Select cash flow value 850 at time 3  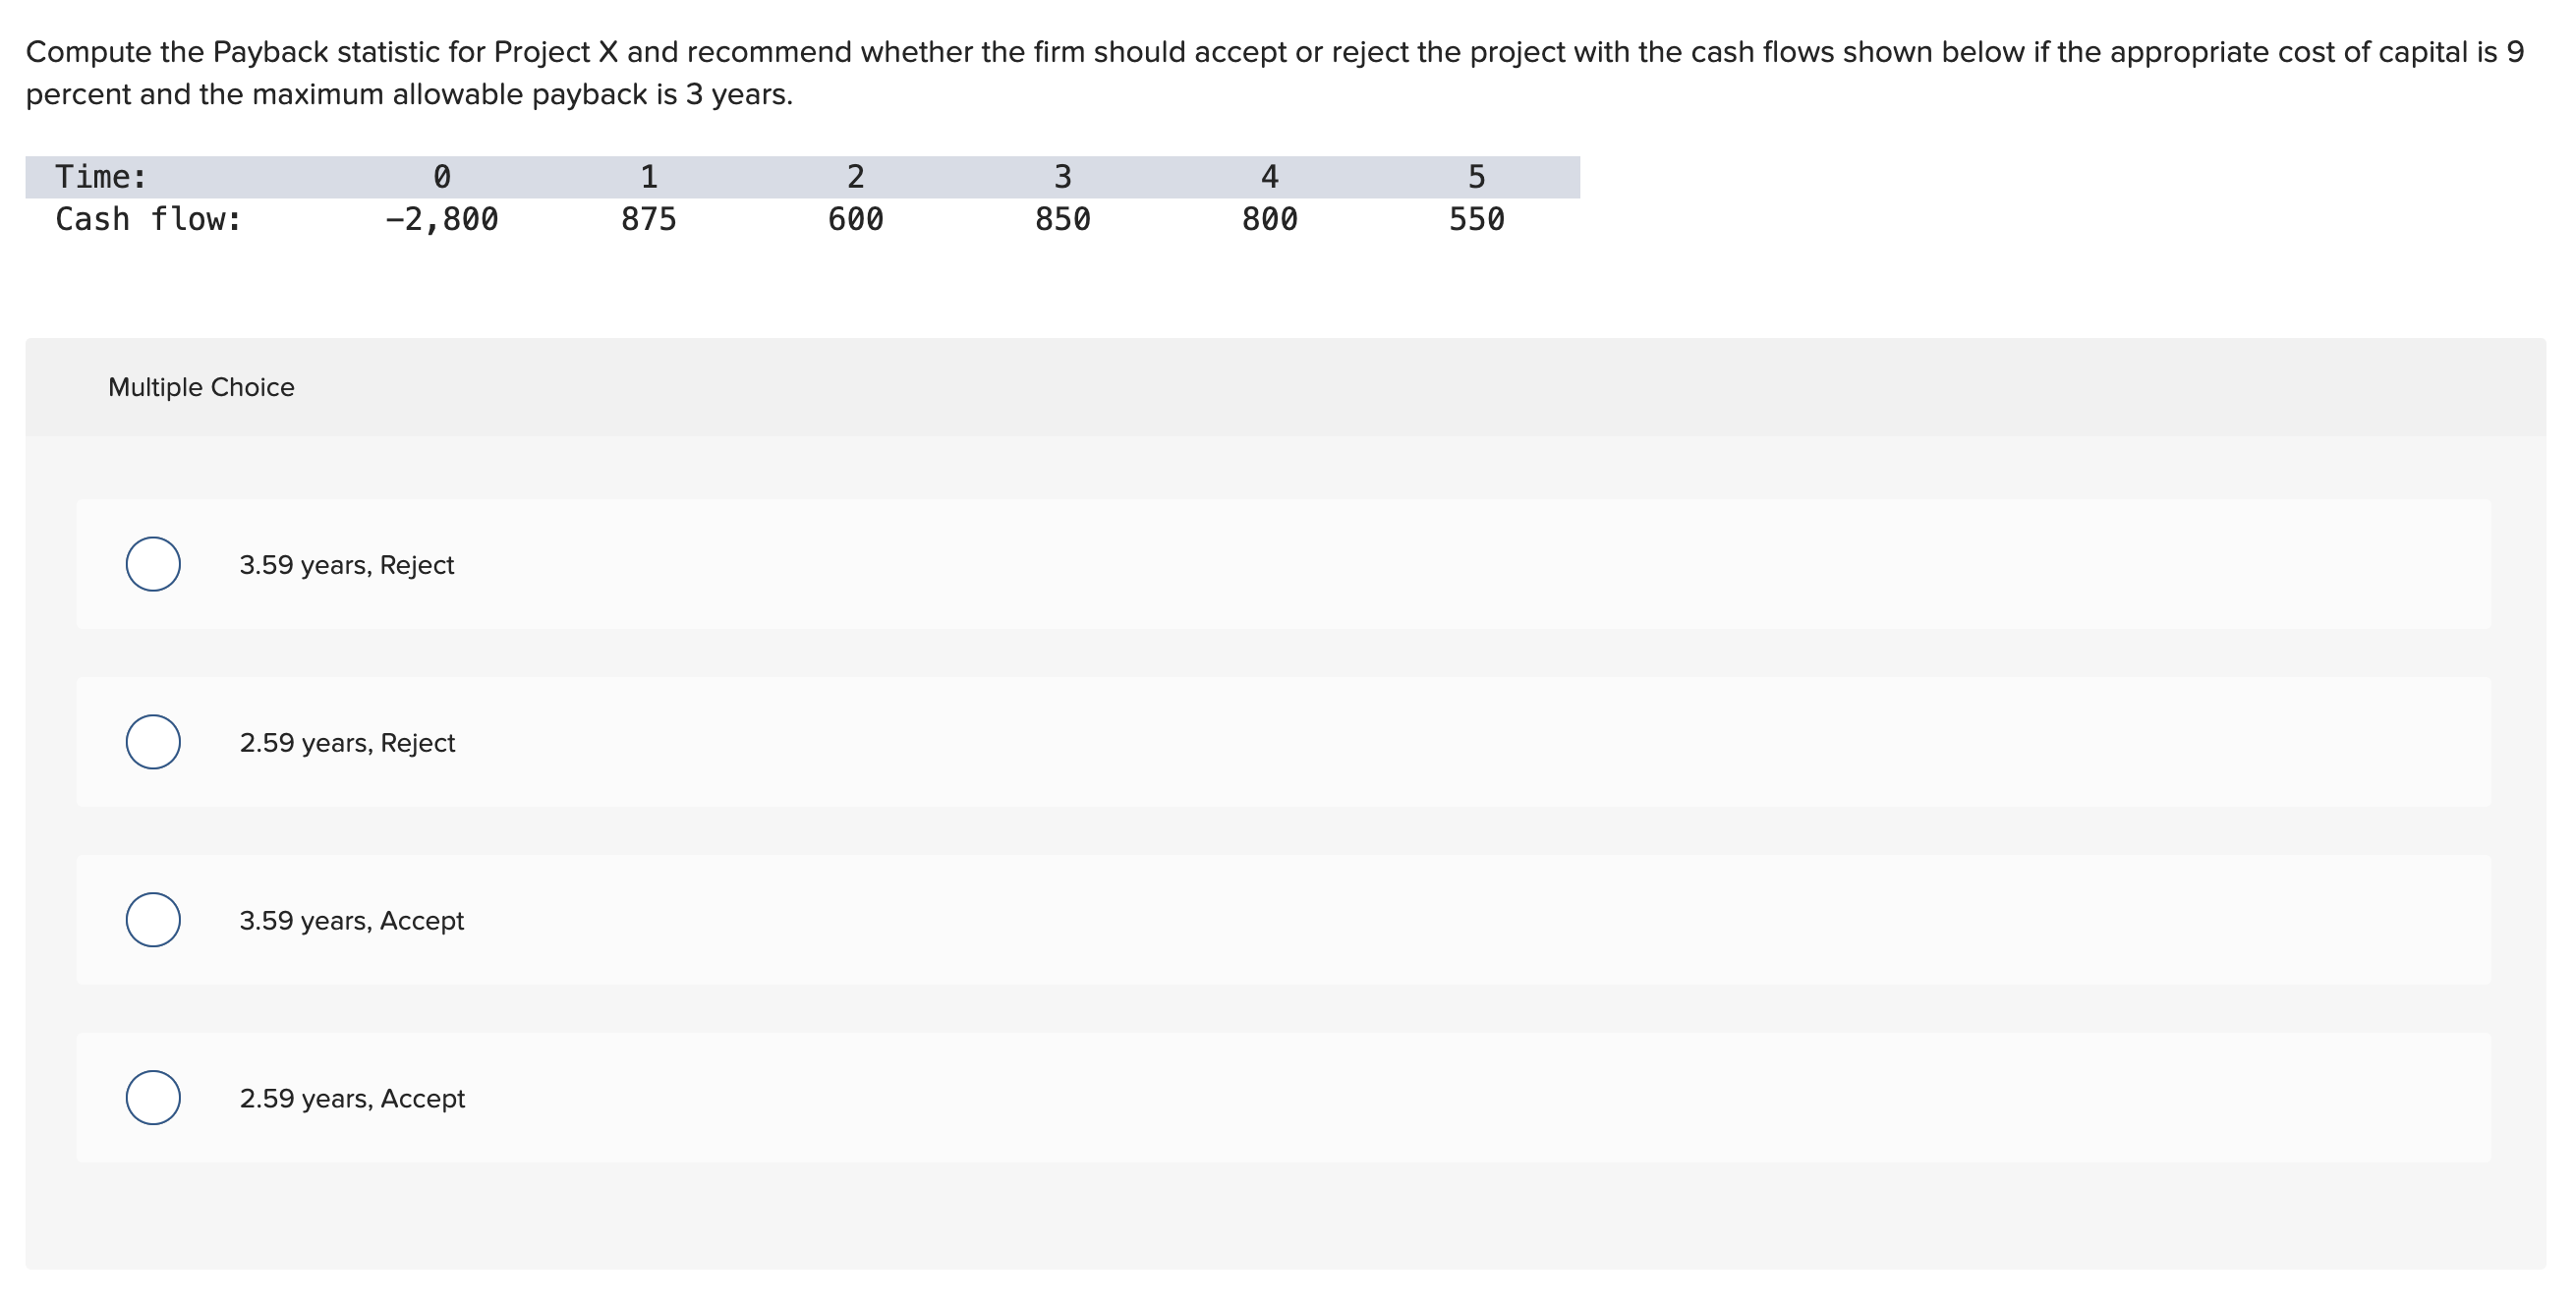pyautogui.click(x=1063, y=219)
